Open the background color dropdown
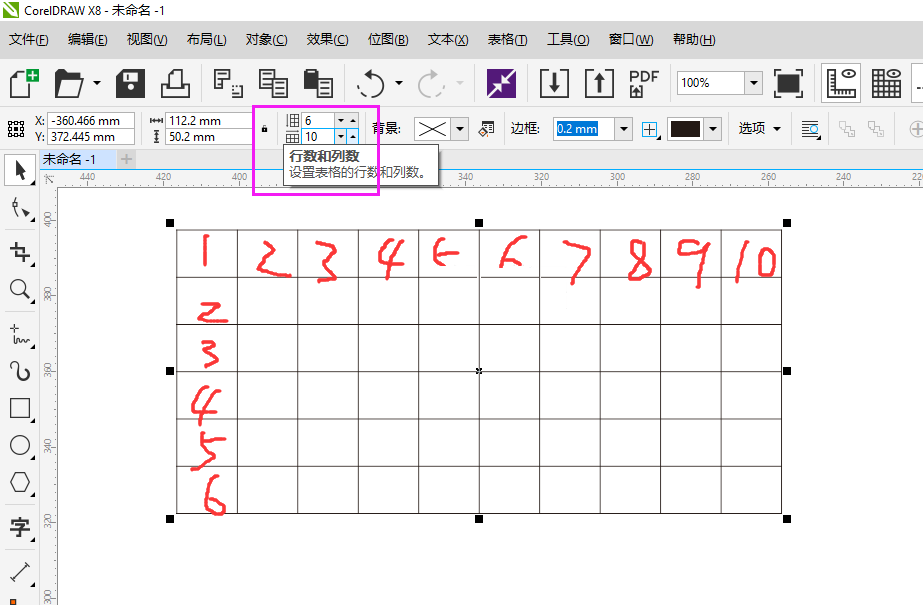Image resolution: width=923 pixels, height=605 pixels. click(460, 129)
